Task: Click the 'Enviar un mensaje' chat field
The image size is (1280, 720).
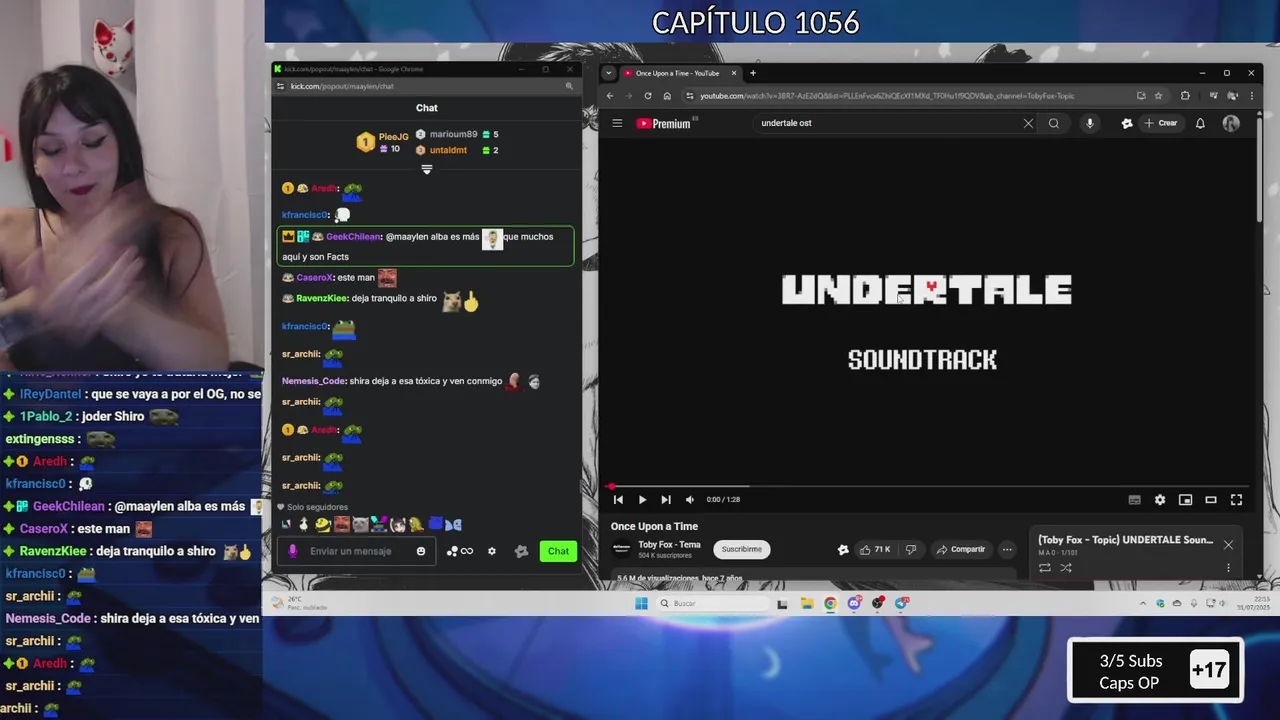Action: pyautogui.click(x=358, y=551)
